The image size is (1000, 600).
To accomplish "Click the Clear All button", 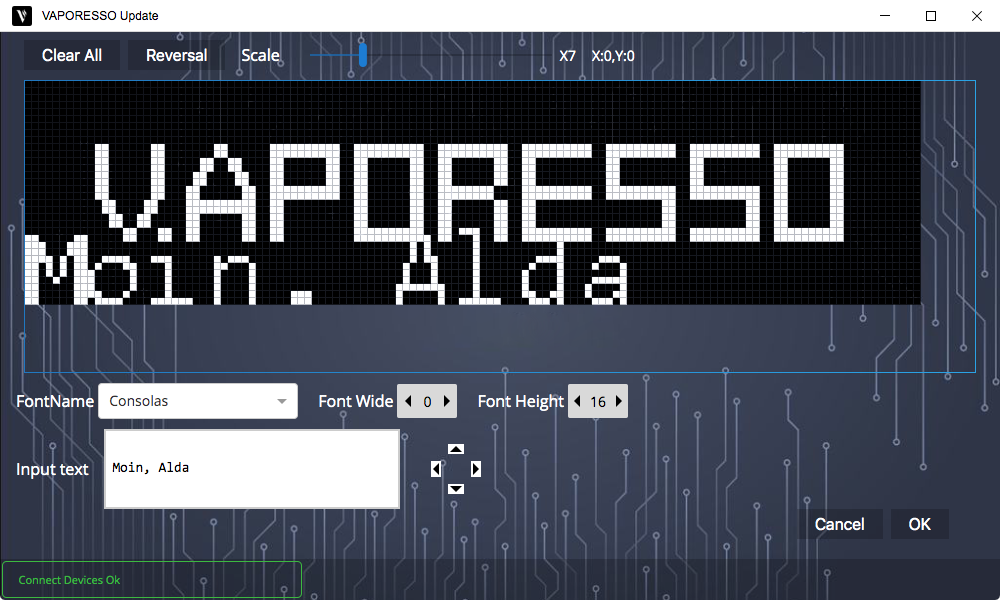I will click(71, 55).
